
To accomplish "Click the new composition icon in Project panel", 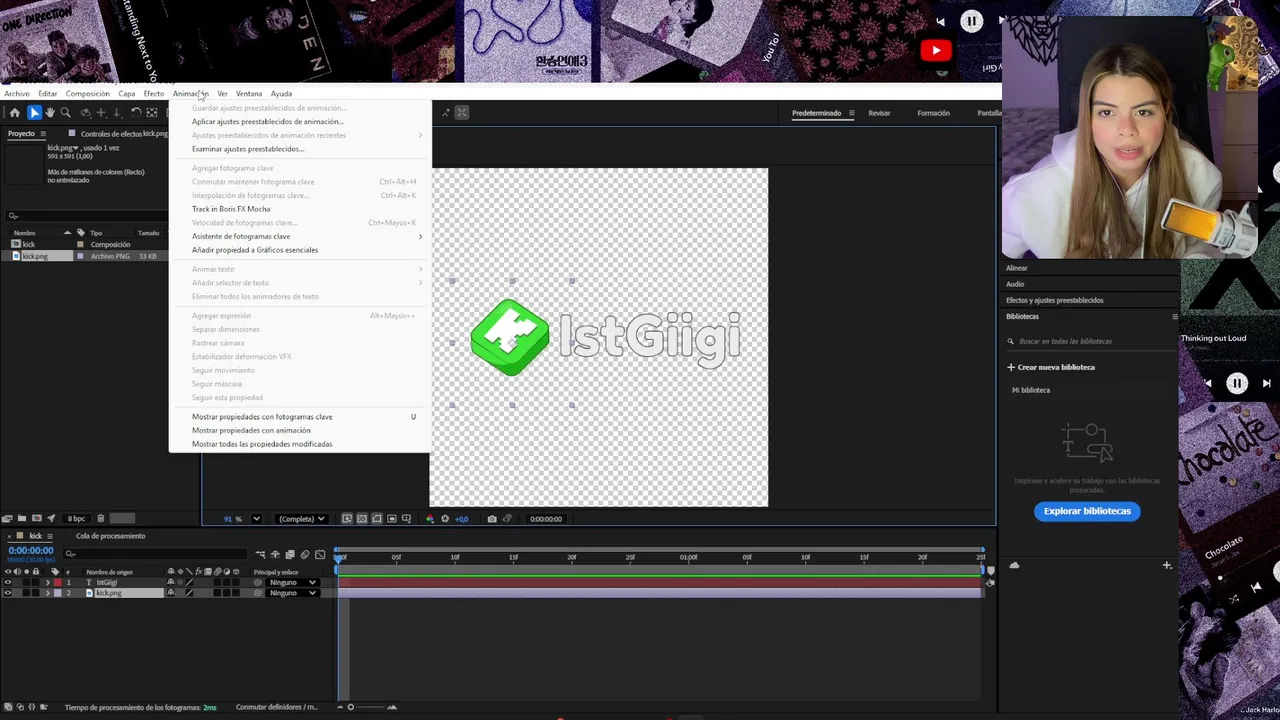I will pyautogui.click(x=37, y=518).
